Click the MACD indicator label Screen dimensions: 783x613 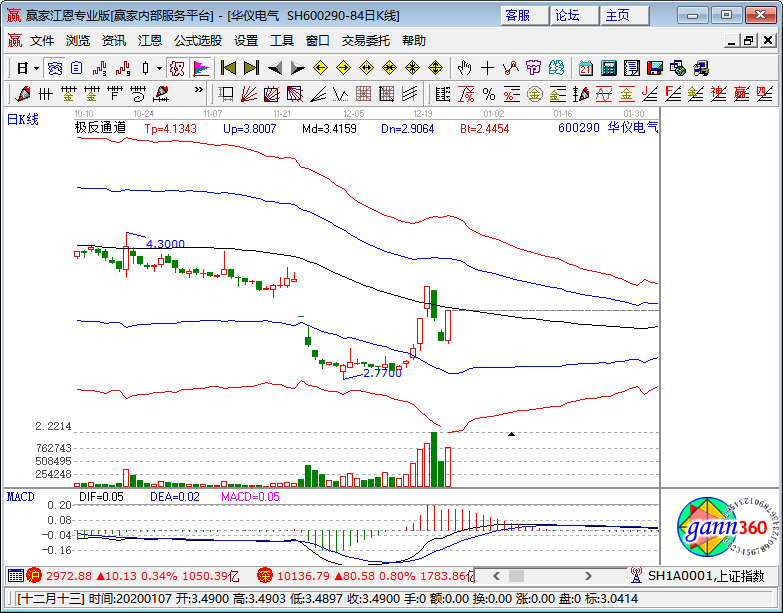click(21, 497)
